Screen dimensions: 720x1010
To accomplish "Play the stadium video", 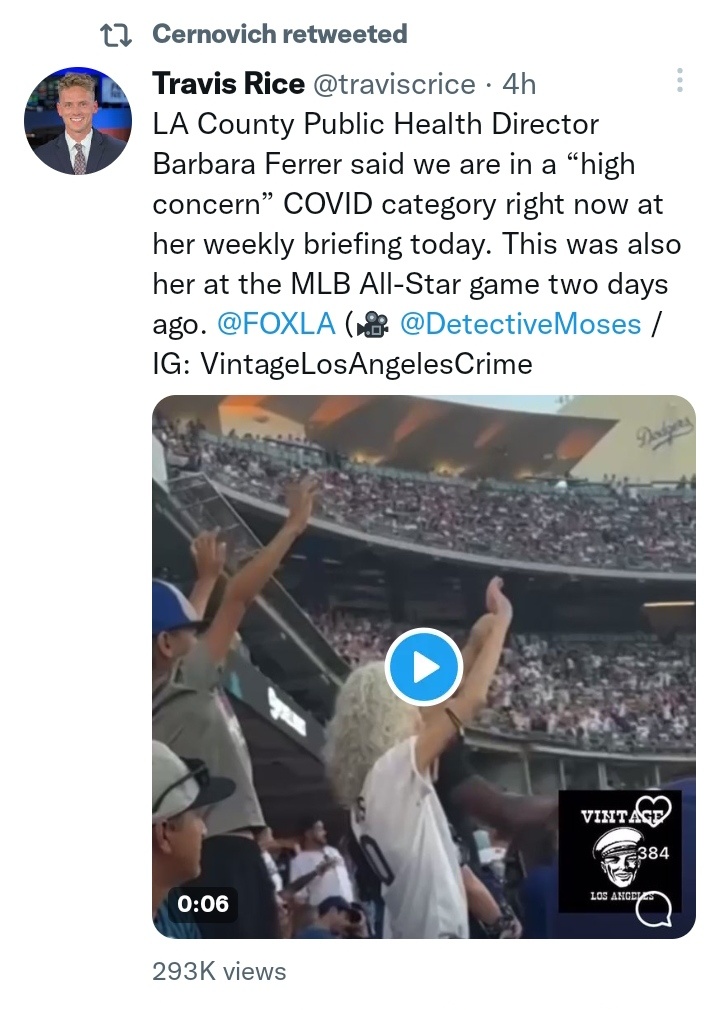I will coord(424,667).
